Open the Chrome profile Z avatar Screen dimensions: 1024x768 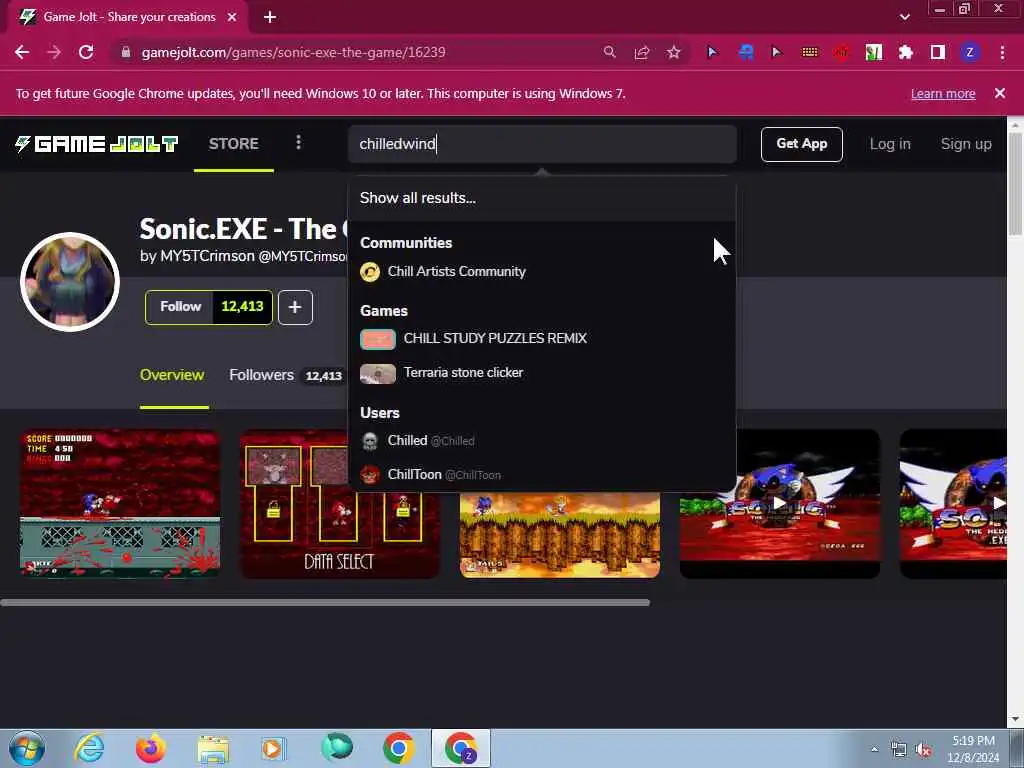(970, 52)
